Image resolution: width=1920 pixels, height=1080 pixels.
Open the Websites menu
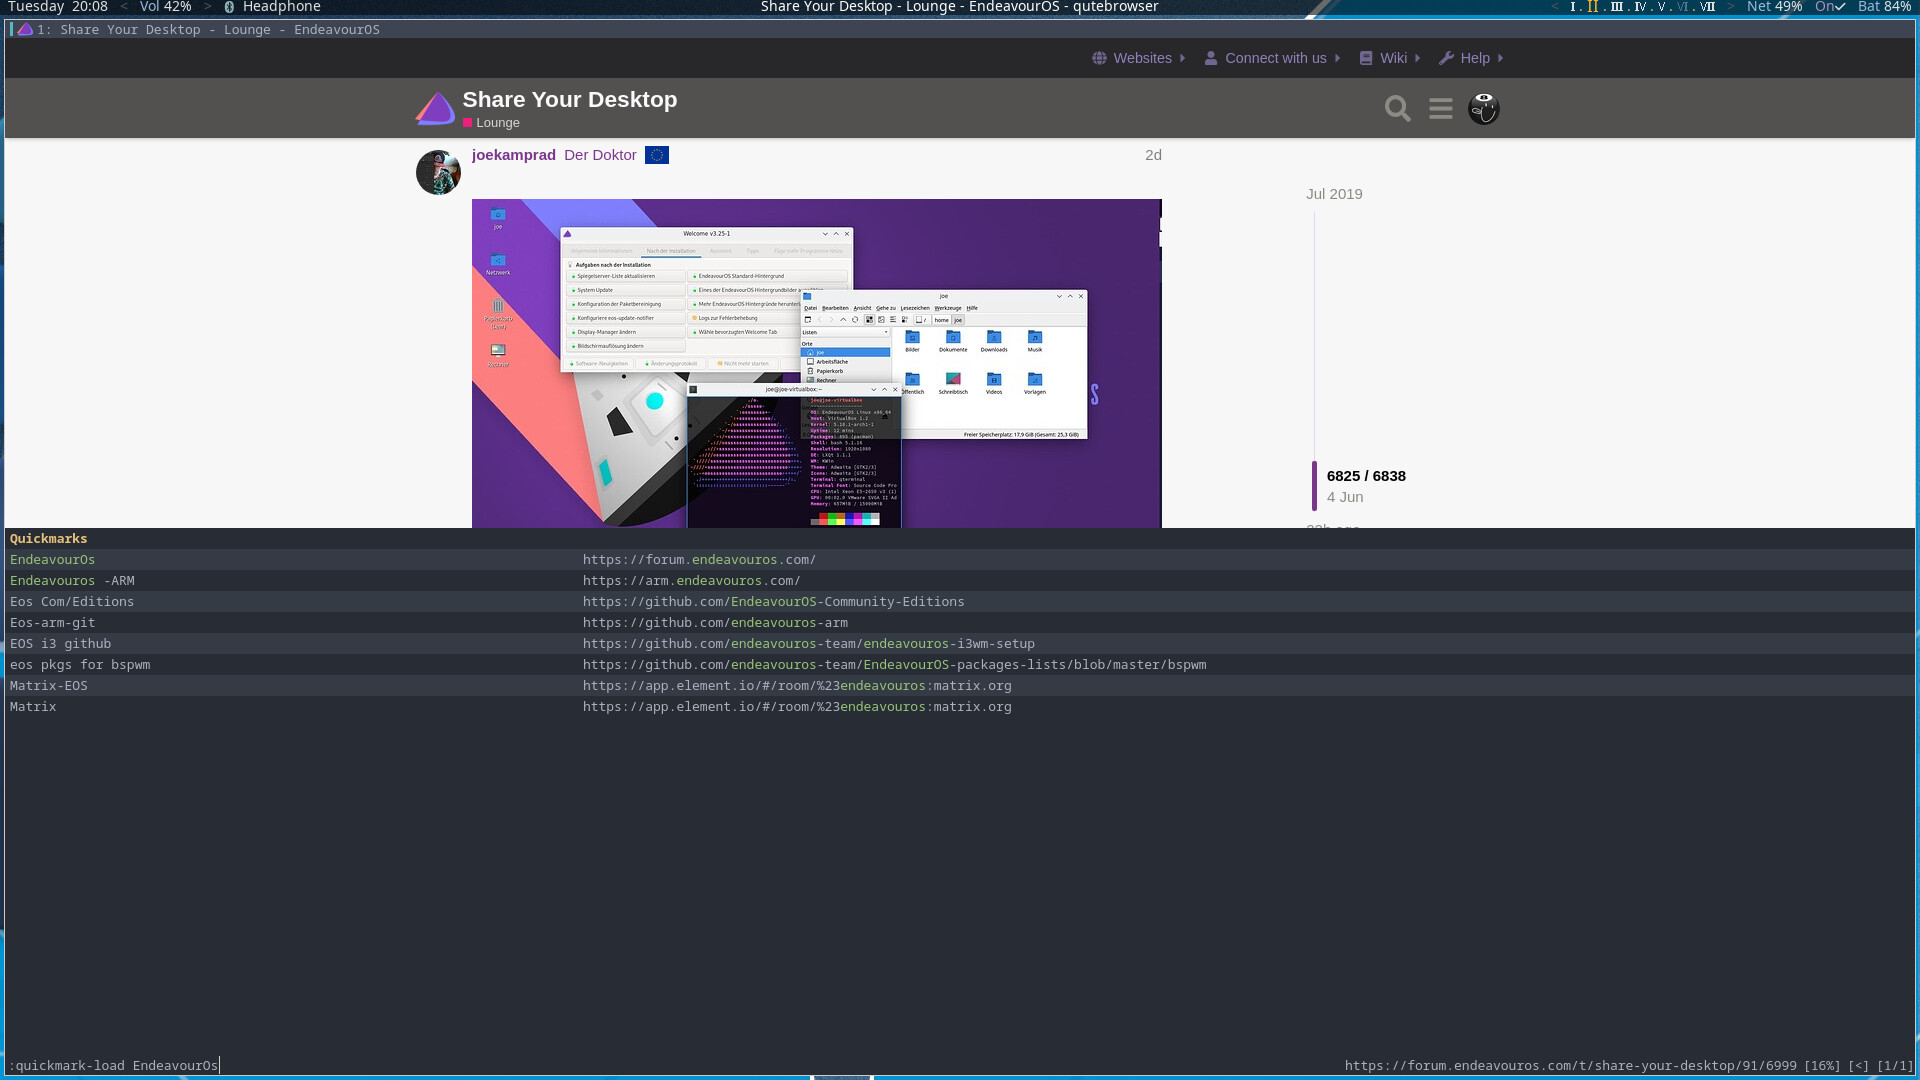point(1142,58)
